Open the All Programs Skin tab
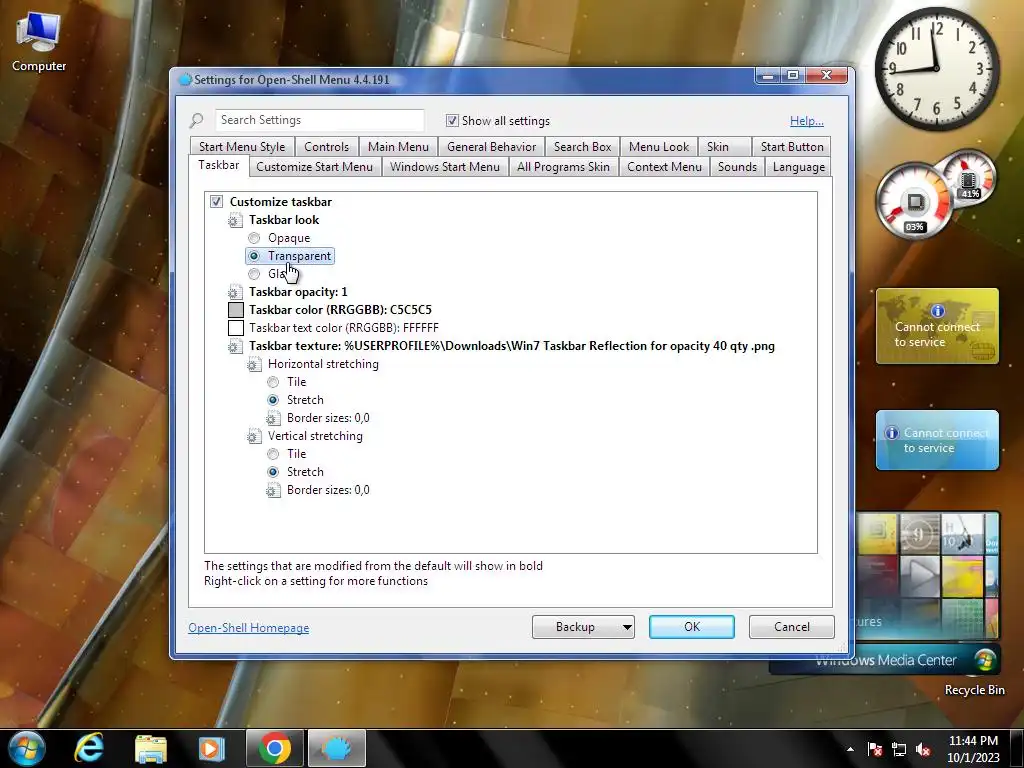Screen dimensions: 1024x768 coord(563,167)
